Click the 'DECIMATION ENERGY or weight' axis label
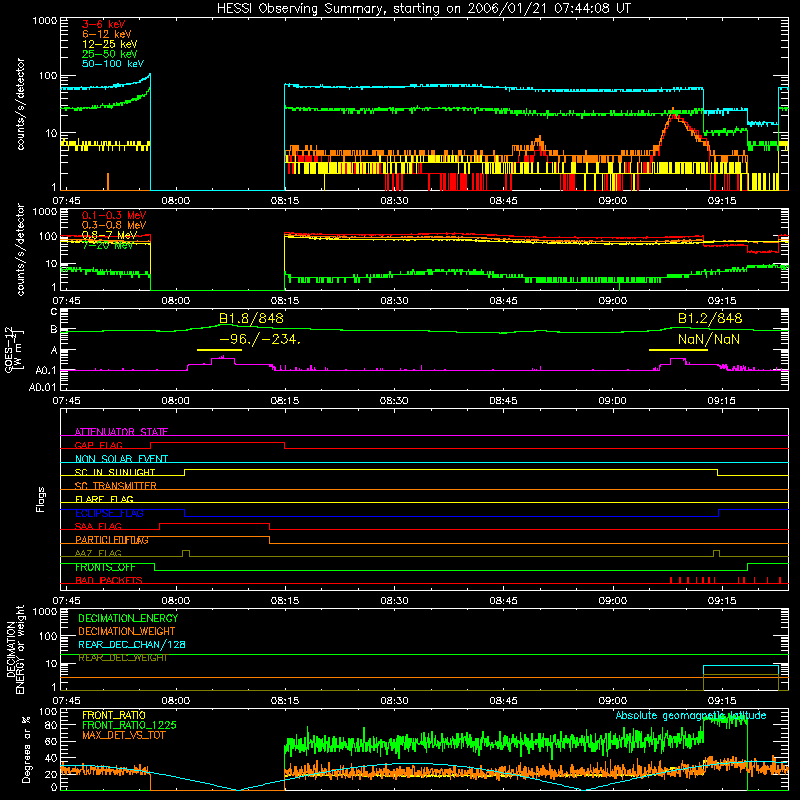Screen dimensions: 800x800 (x=15, y=649)
